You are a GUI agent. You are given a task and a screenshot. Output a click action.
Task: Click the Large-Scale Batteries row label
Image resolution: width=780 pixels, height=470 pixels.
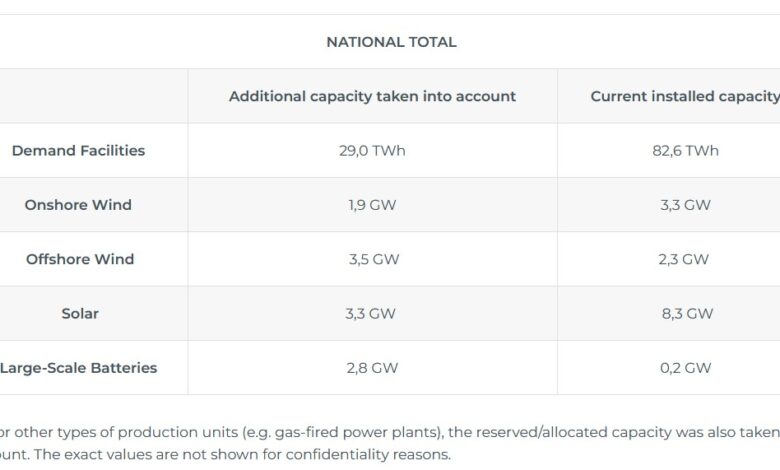tap(78, 368)
